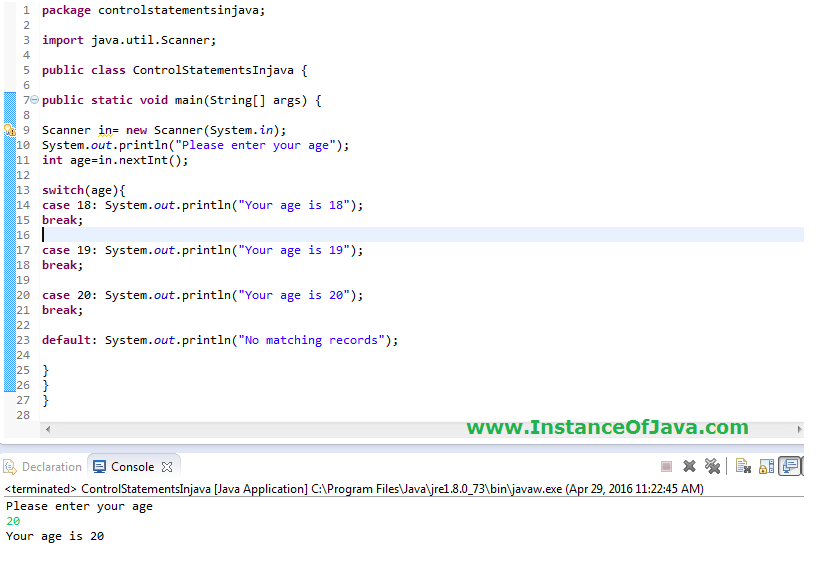Click the 'default:' keyword on line 23

pyautogui.click(x=70, y=340)
